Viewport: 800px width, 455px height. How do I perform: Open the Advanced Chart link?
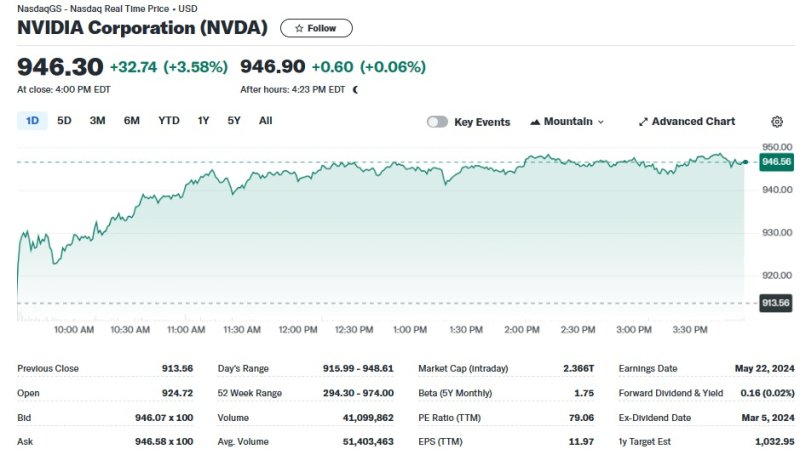[x=693, y=122]
